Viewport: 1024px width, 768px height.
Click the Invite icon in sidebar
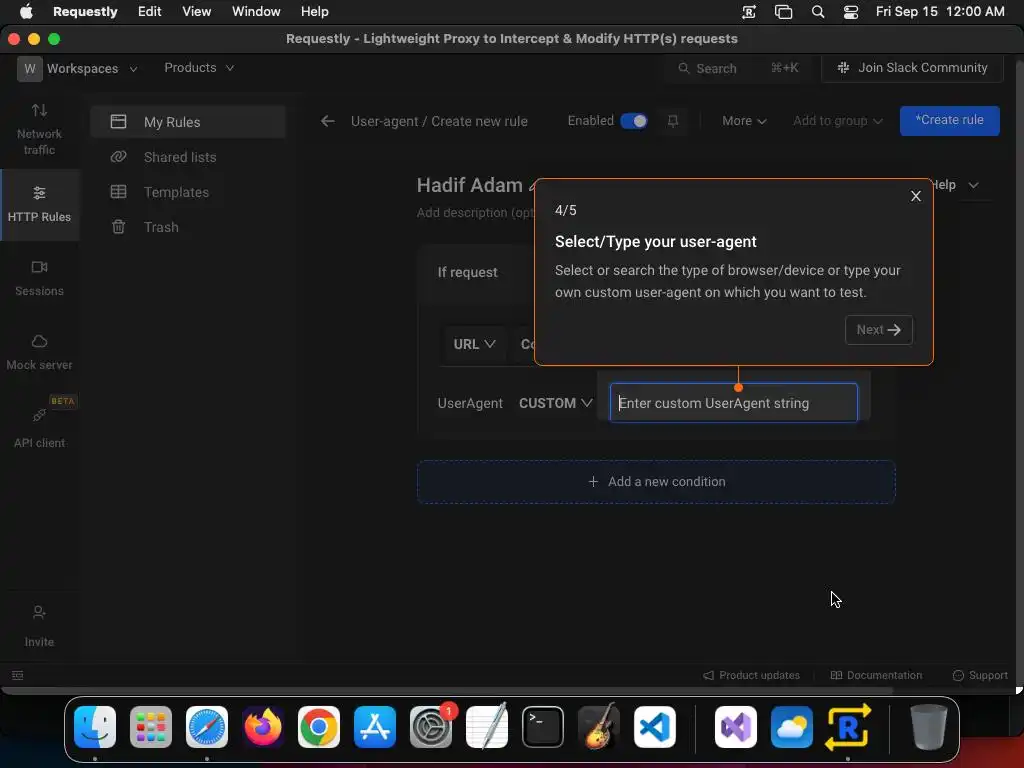[x=39, y=626]
